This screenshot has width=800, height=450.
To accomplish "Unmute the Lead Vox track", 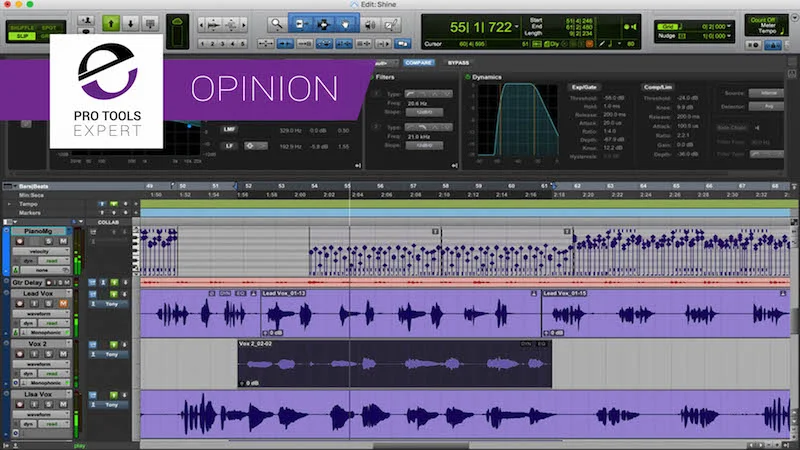I will 63,304.
